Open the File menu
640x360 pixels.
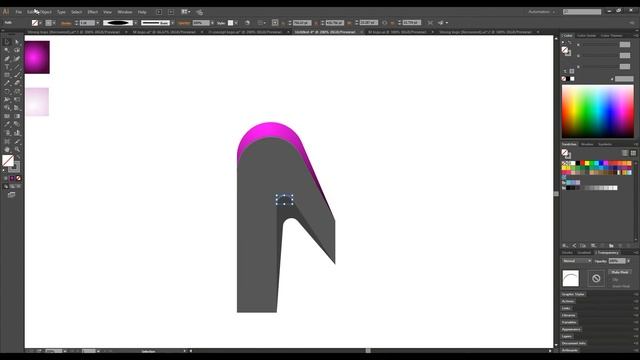[x=19, y=12]
